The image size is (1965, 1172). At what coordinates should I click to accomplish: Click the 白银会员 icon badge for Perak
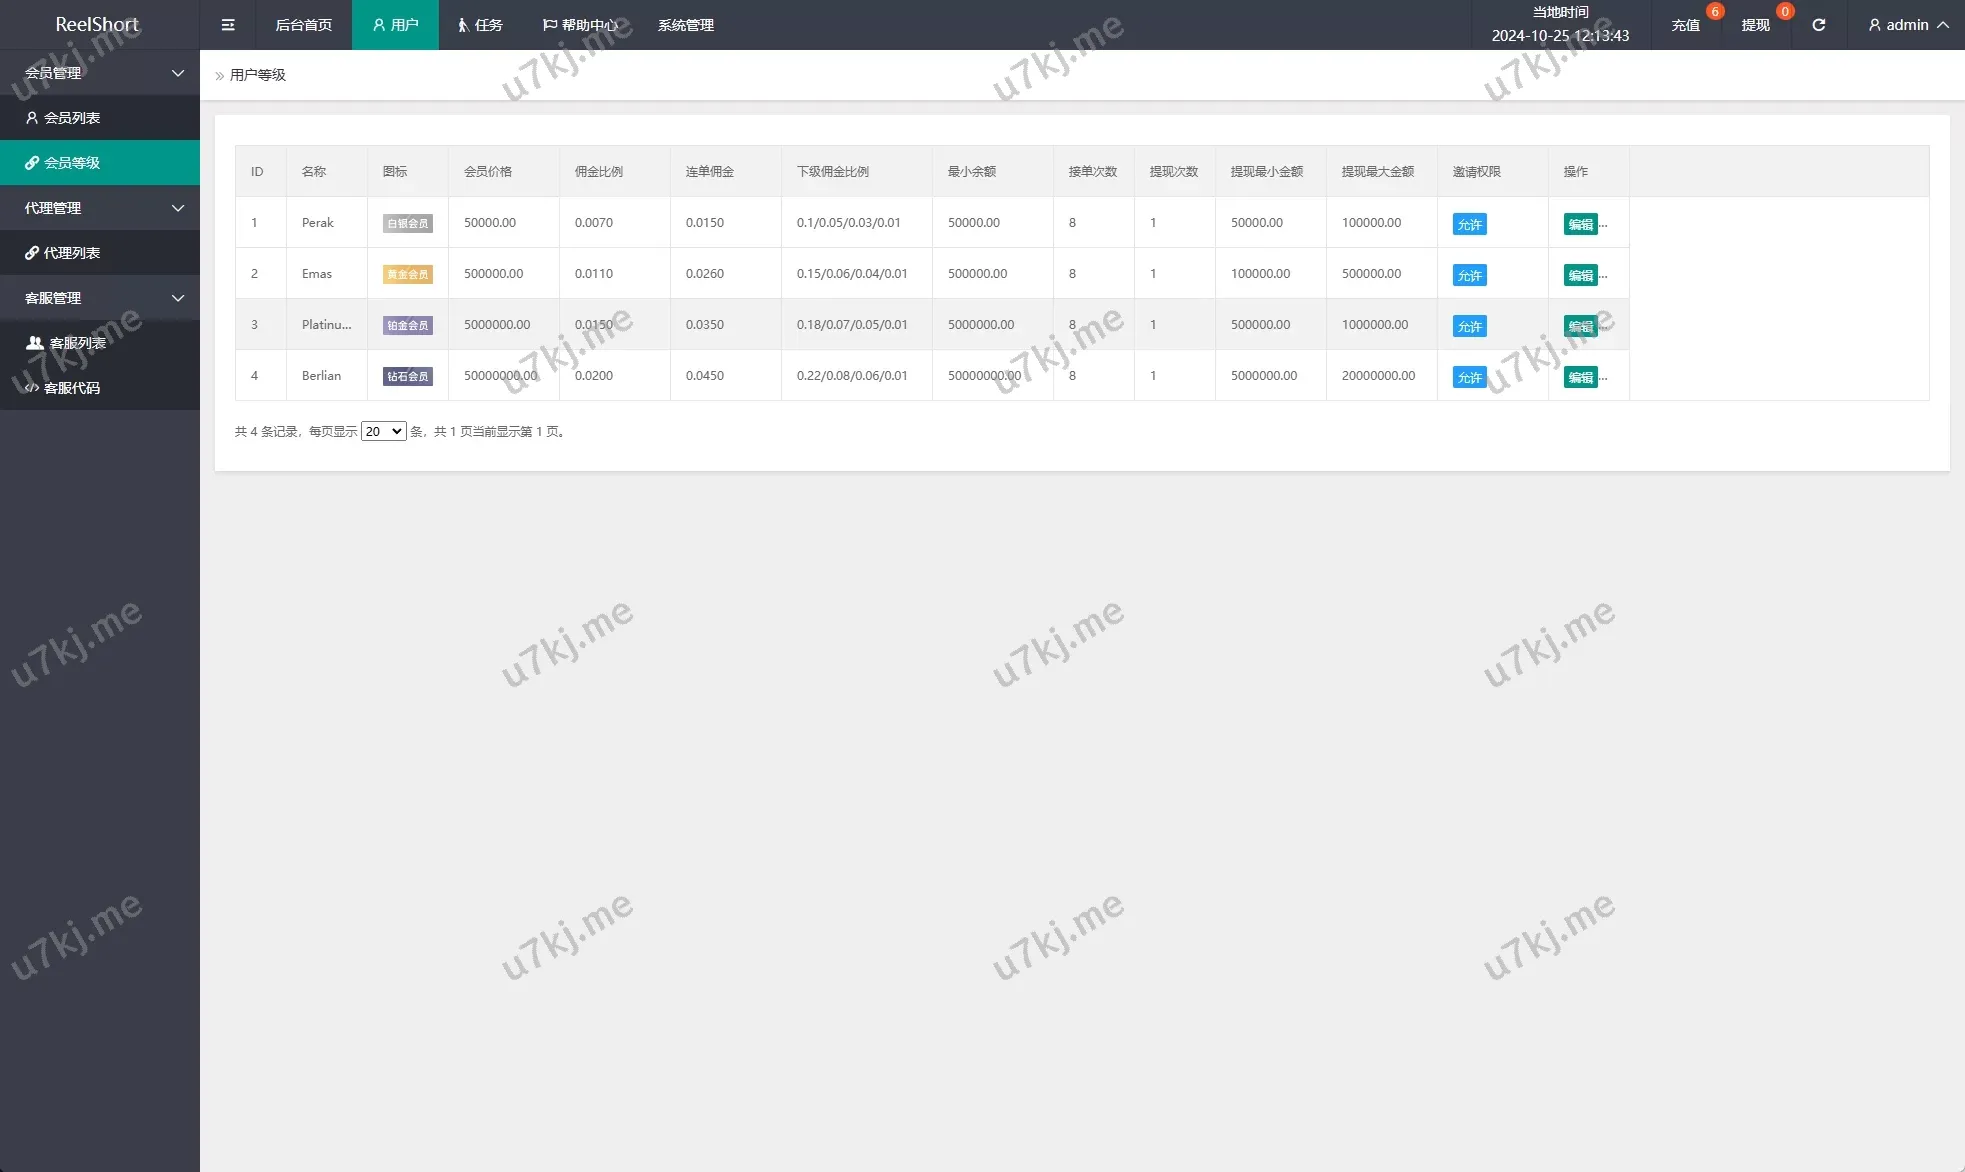tap(407, 224)
